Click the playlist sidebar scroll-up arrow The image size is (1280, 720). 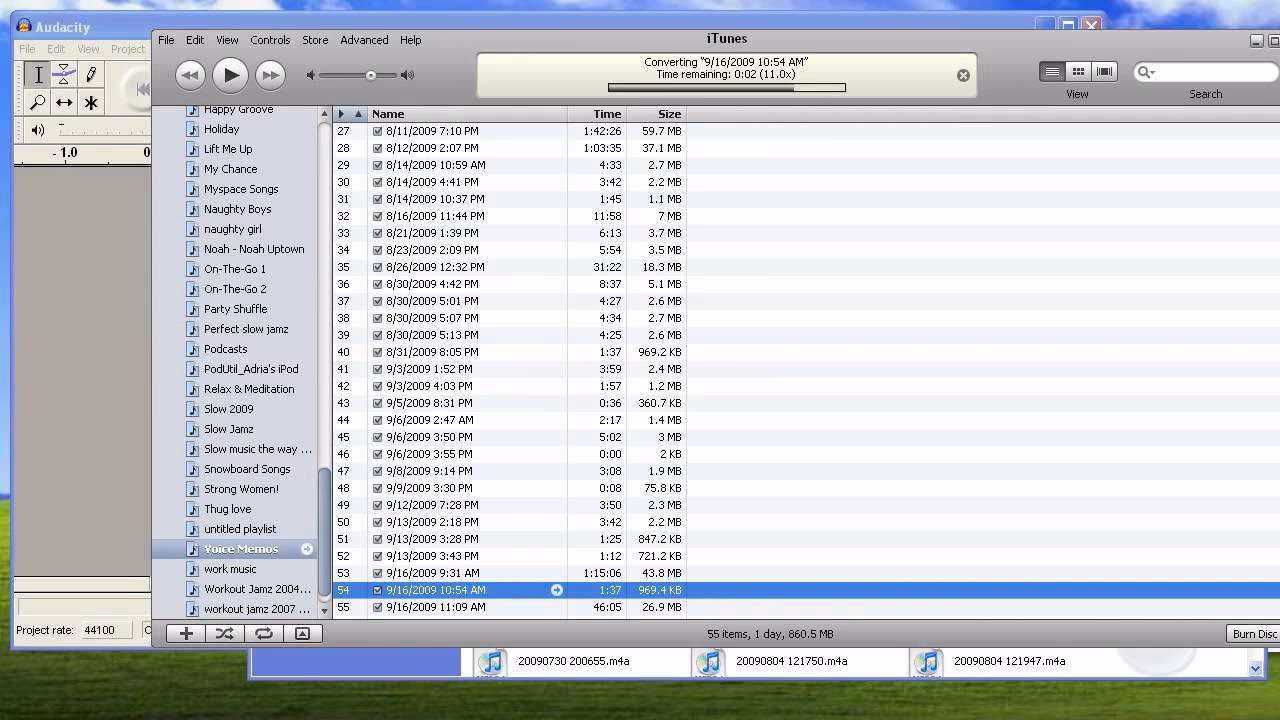pyautogui.click(x=324, y=114)
